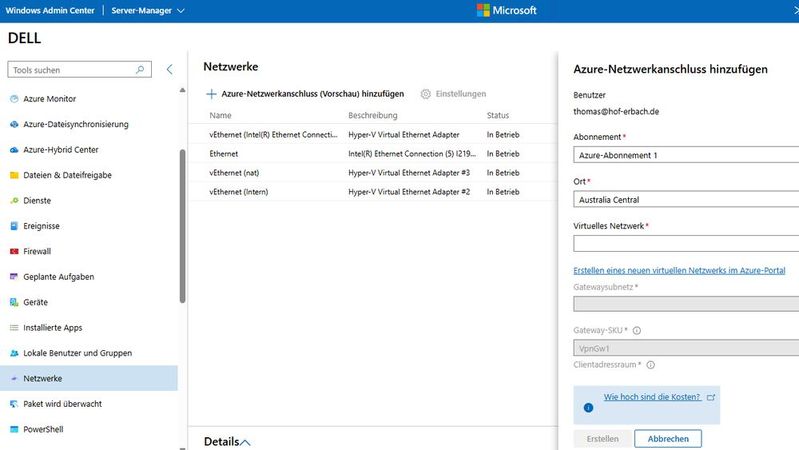799x450 pixels.
Task: Select the vEthernet (Intern) row
Action: (373, 192)
